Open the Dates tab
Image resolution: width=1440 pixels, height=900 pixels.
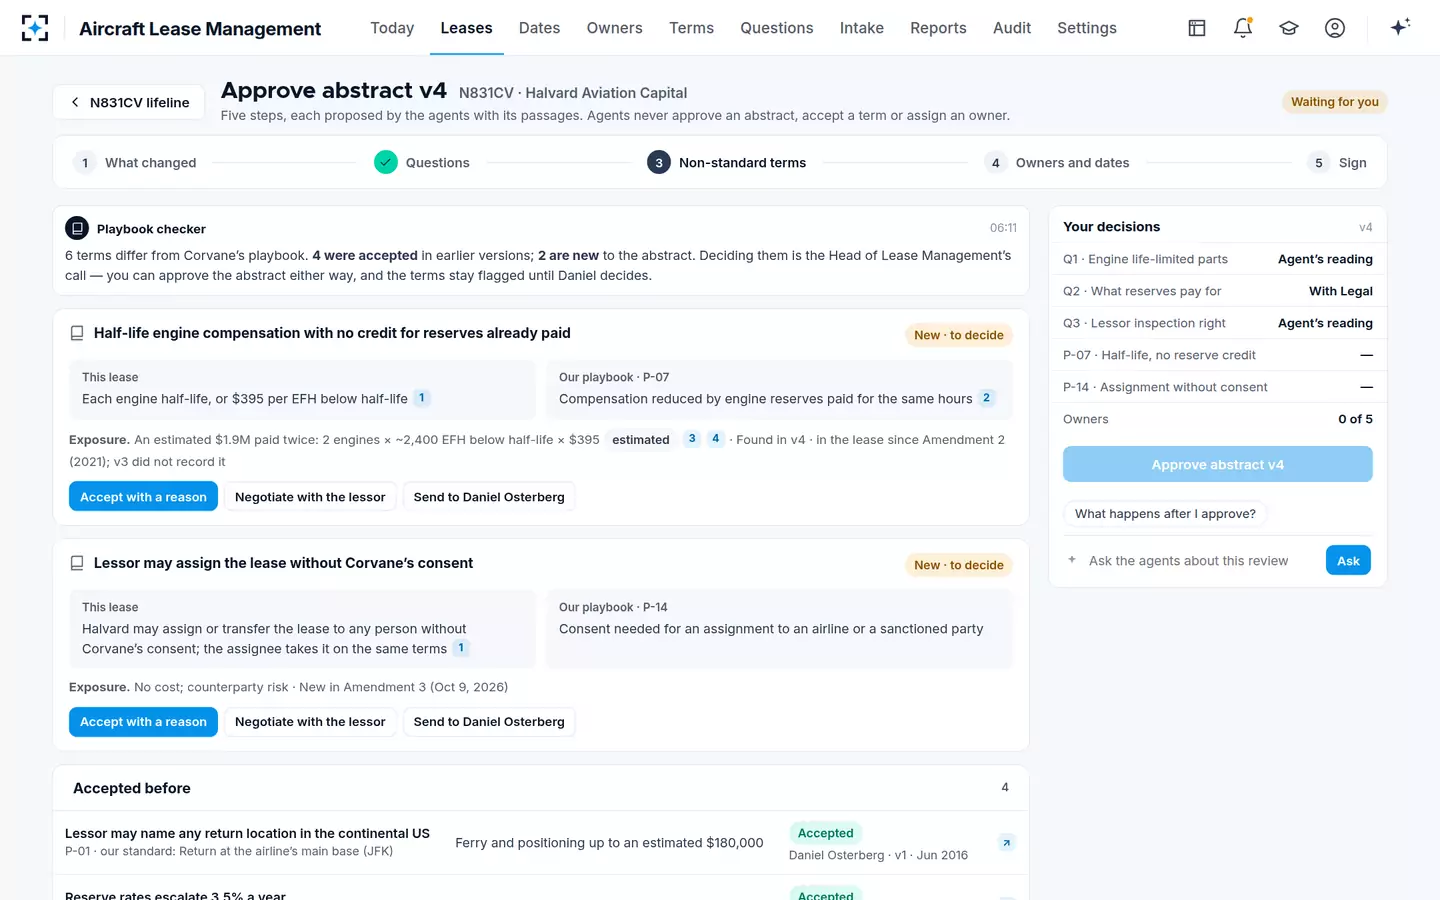[539, 28]
